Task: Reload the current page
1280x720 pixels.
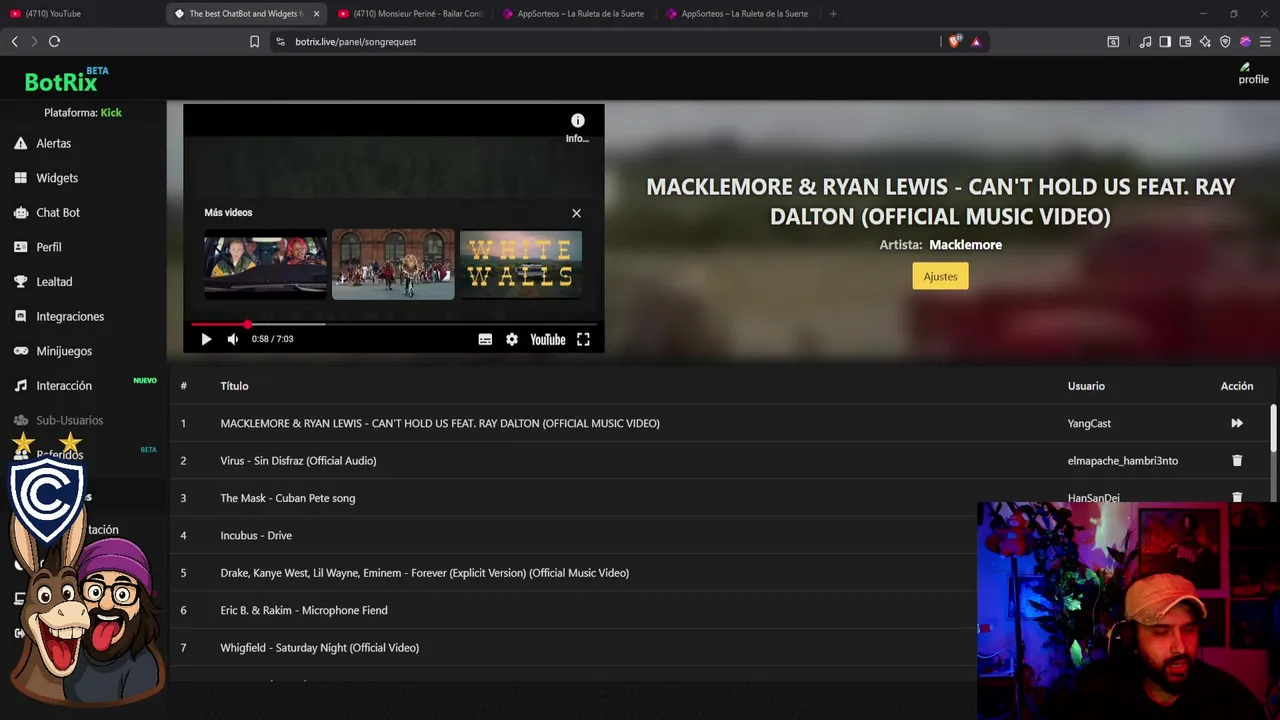Action: coord(54,41)
